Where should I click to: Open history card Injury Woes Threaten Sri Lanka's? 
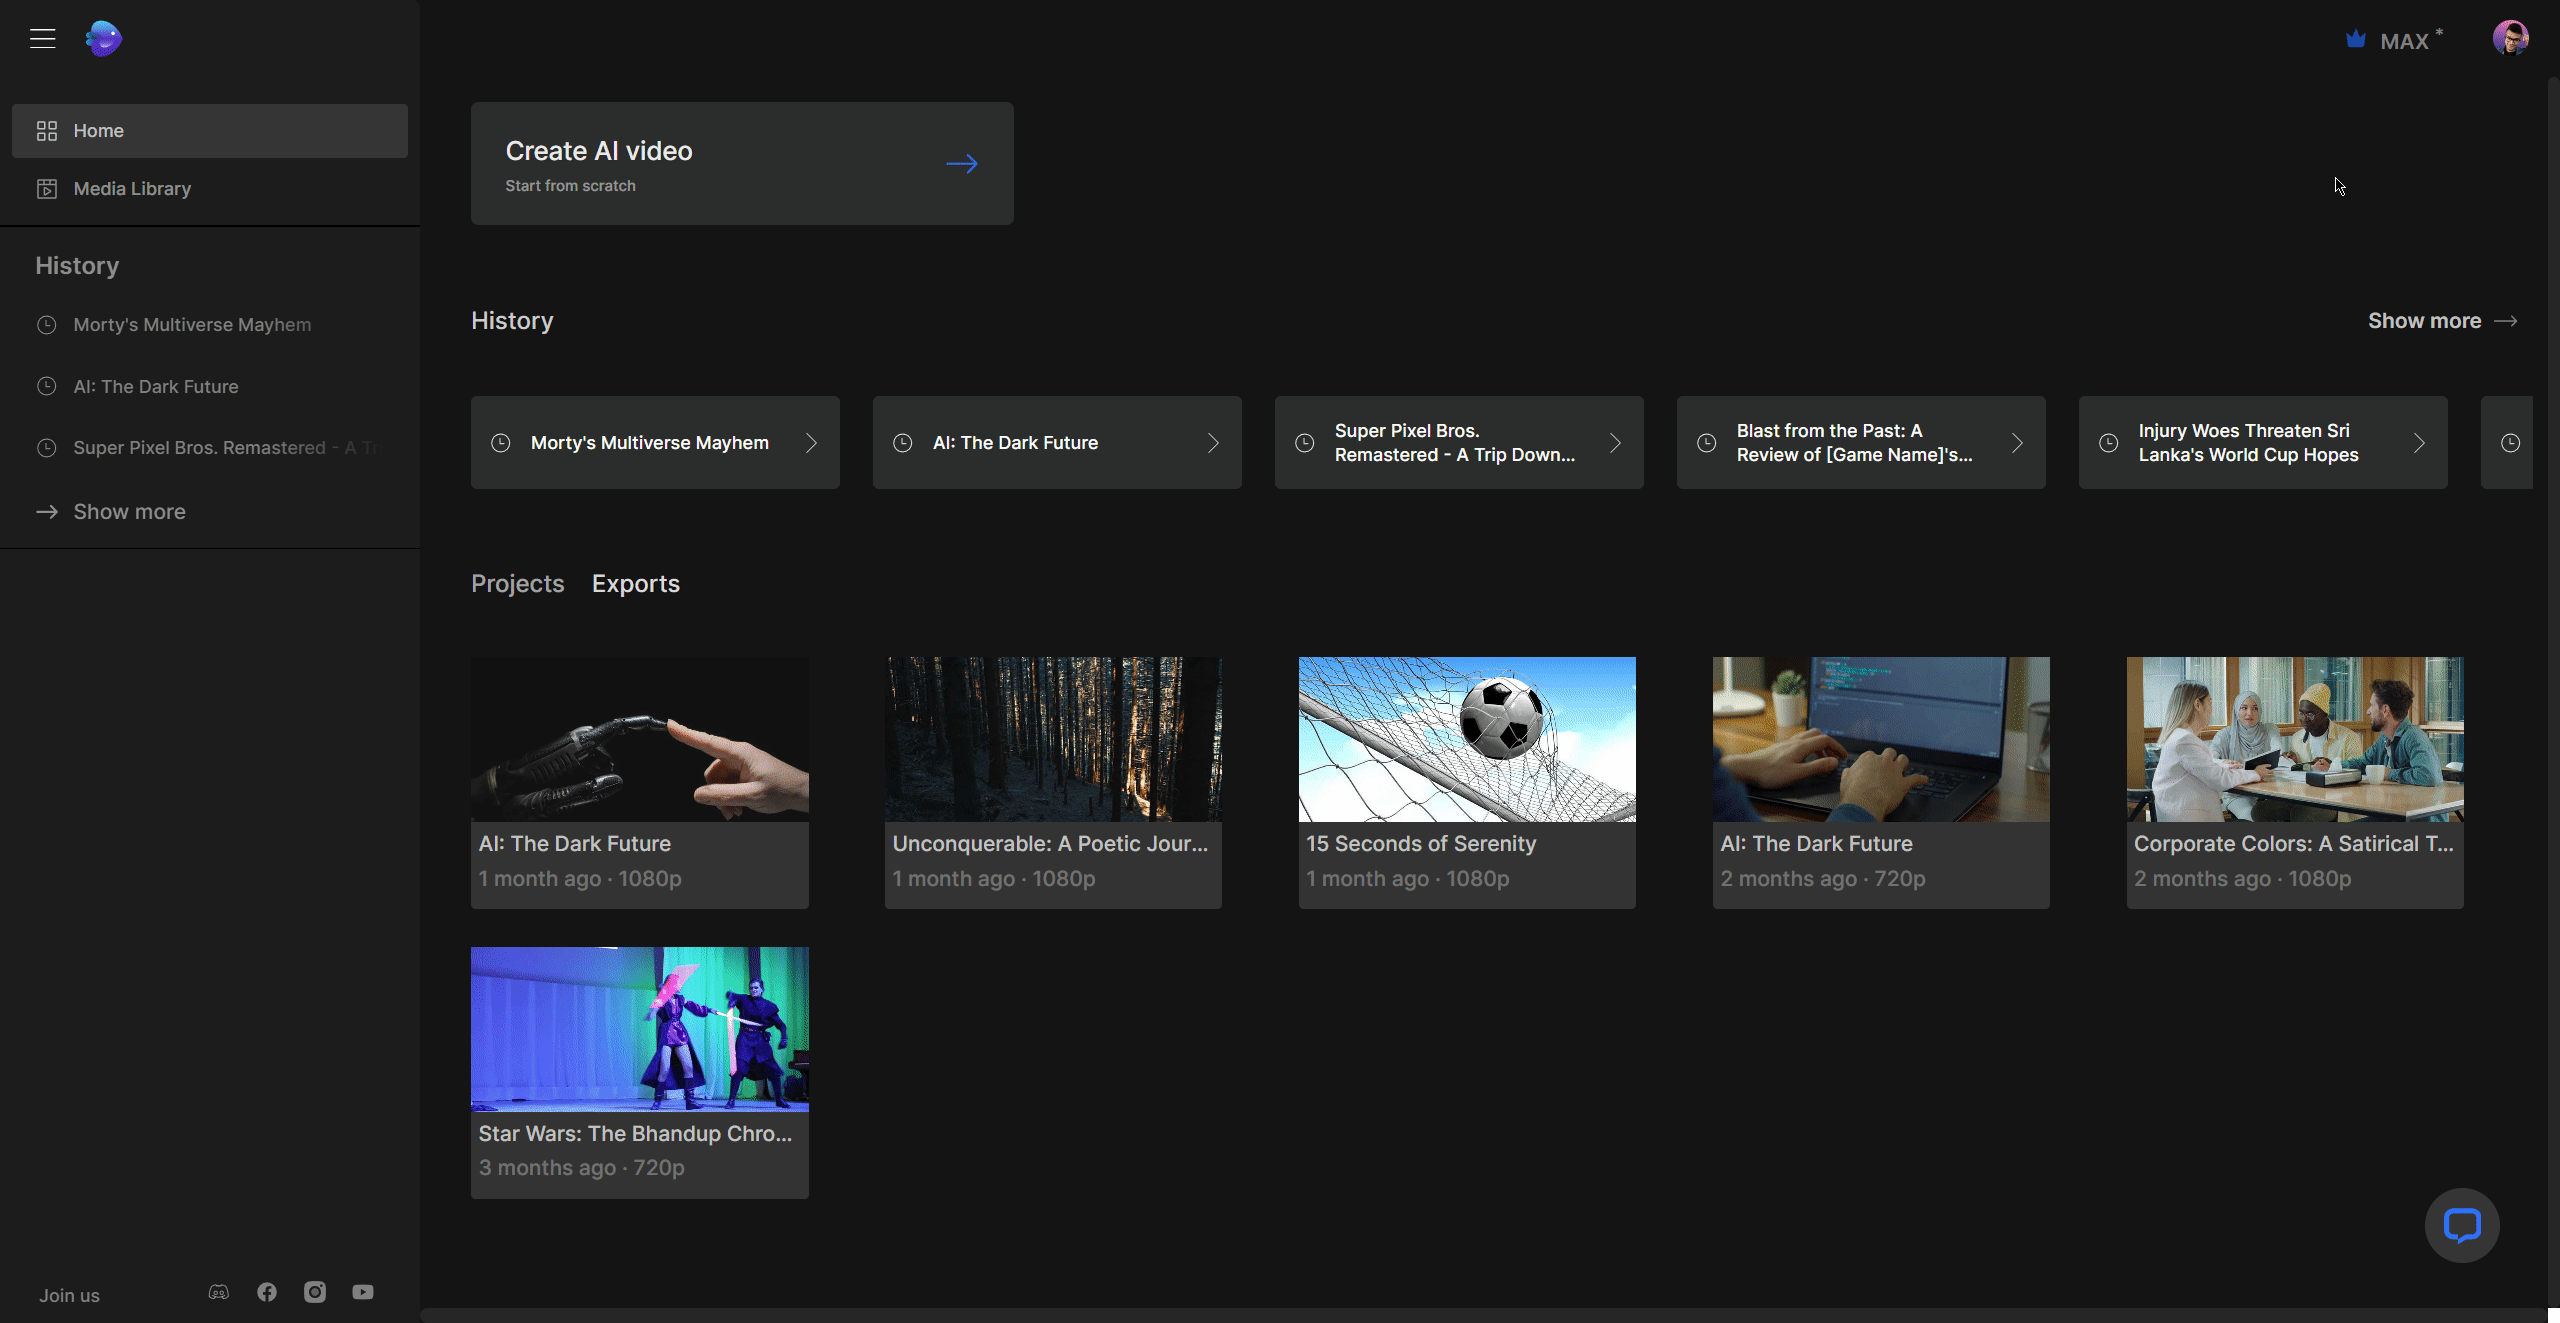pyautogui.click(x=2263, y=442)
